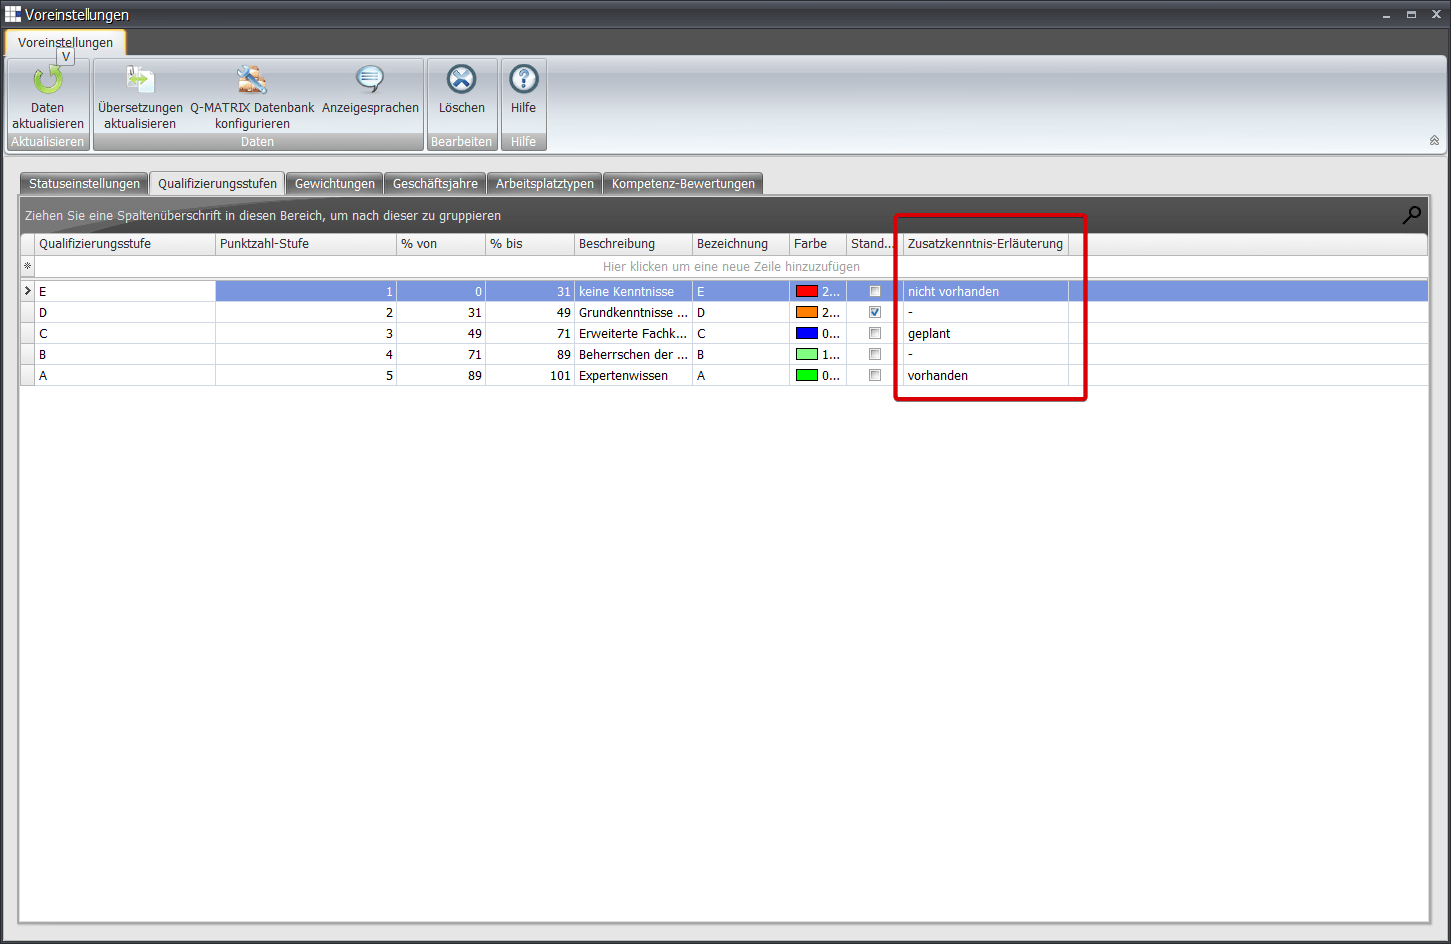Click the Daten aktualisieren refresh icon

pyautogui.click(x=47, y=81)
